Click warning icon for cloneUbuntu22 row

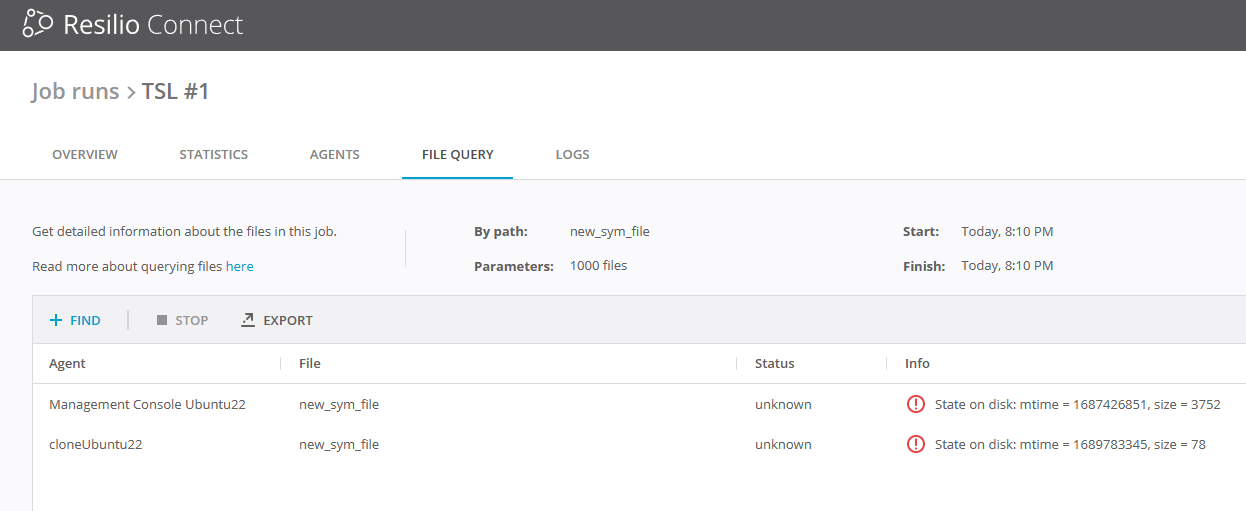[915, 445]
